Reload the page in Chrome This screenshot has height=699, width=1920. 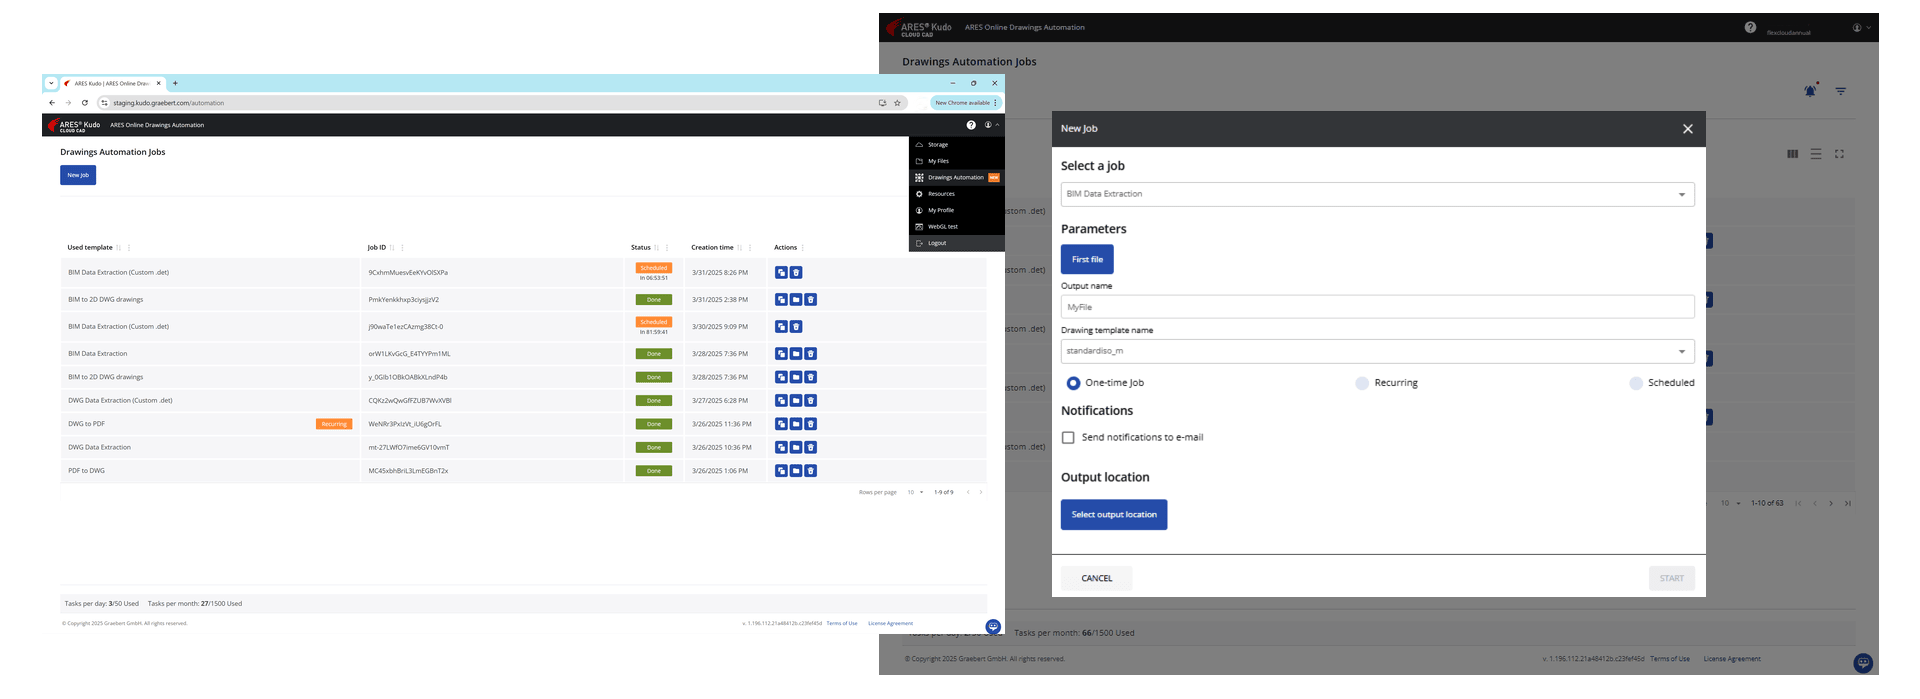click(x=85, y=103)
